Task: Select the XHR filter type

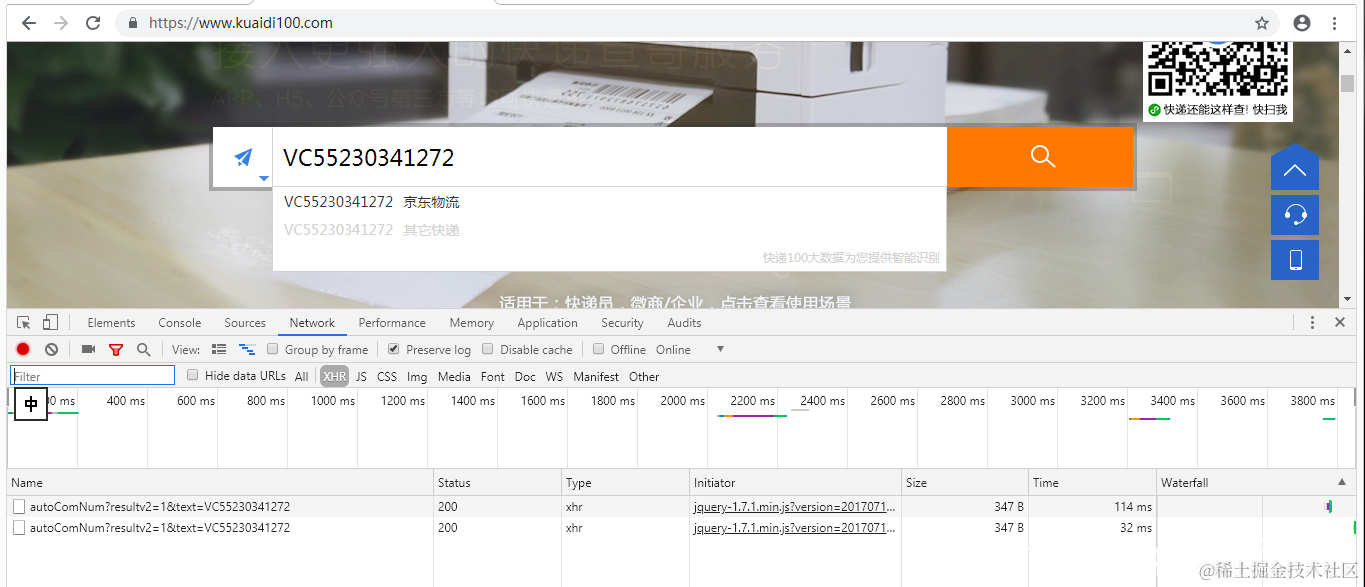Action: click(334, 377)
